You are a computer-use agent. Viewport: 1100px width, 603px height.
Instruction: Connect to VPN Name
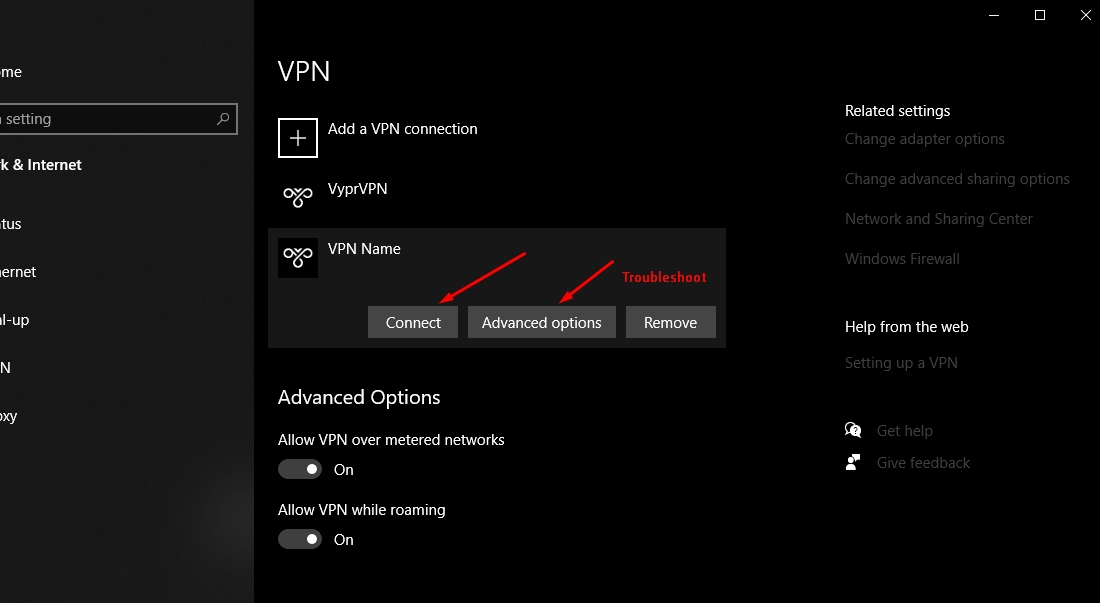(412, 322)
